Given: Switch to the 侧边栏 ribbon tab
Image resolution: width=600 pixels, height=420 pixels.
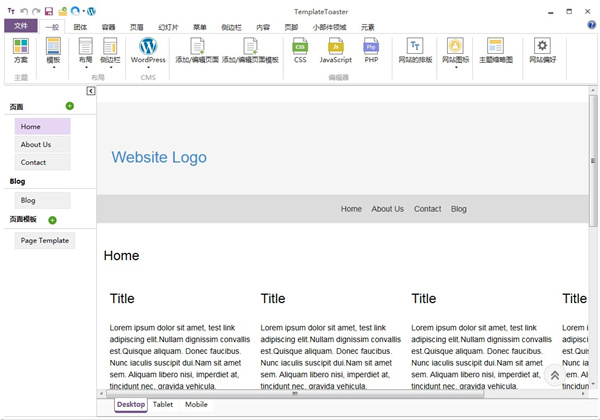Looking at the screenshot, I should [x=231, y=27].
